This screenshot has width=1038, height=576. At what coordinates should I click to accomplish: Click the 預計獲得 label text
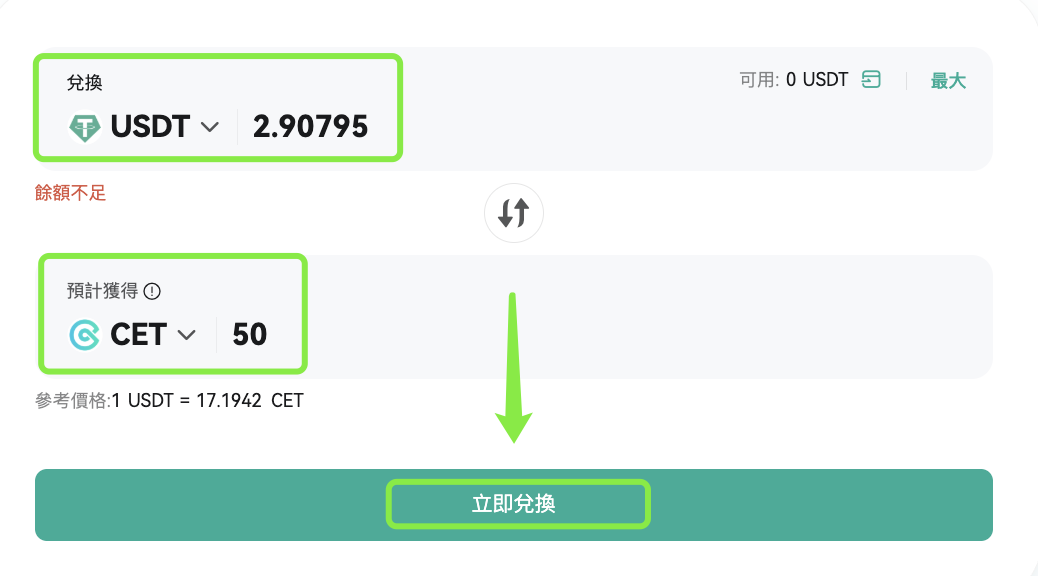pyautogui.click(x=104, y=292)
